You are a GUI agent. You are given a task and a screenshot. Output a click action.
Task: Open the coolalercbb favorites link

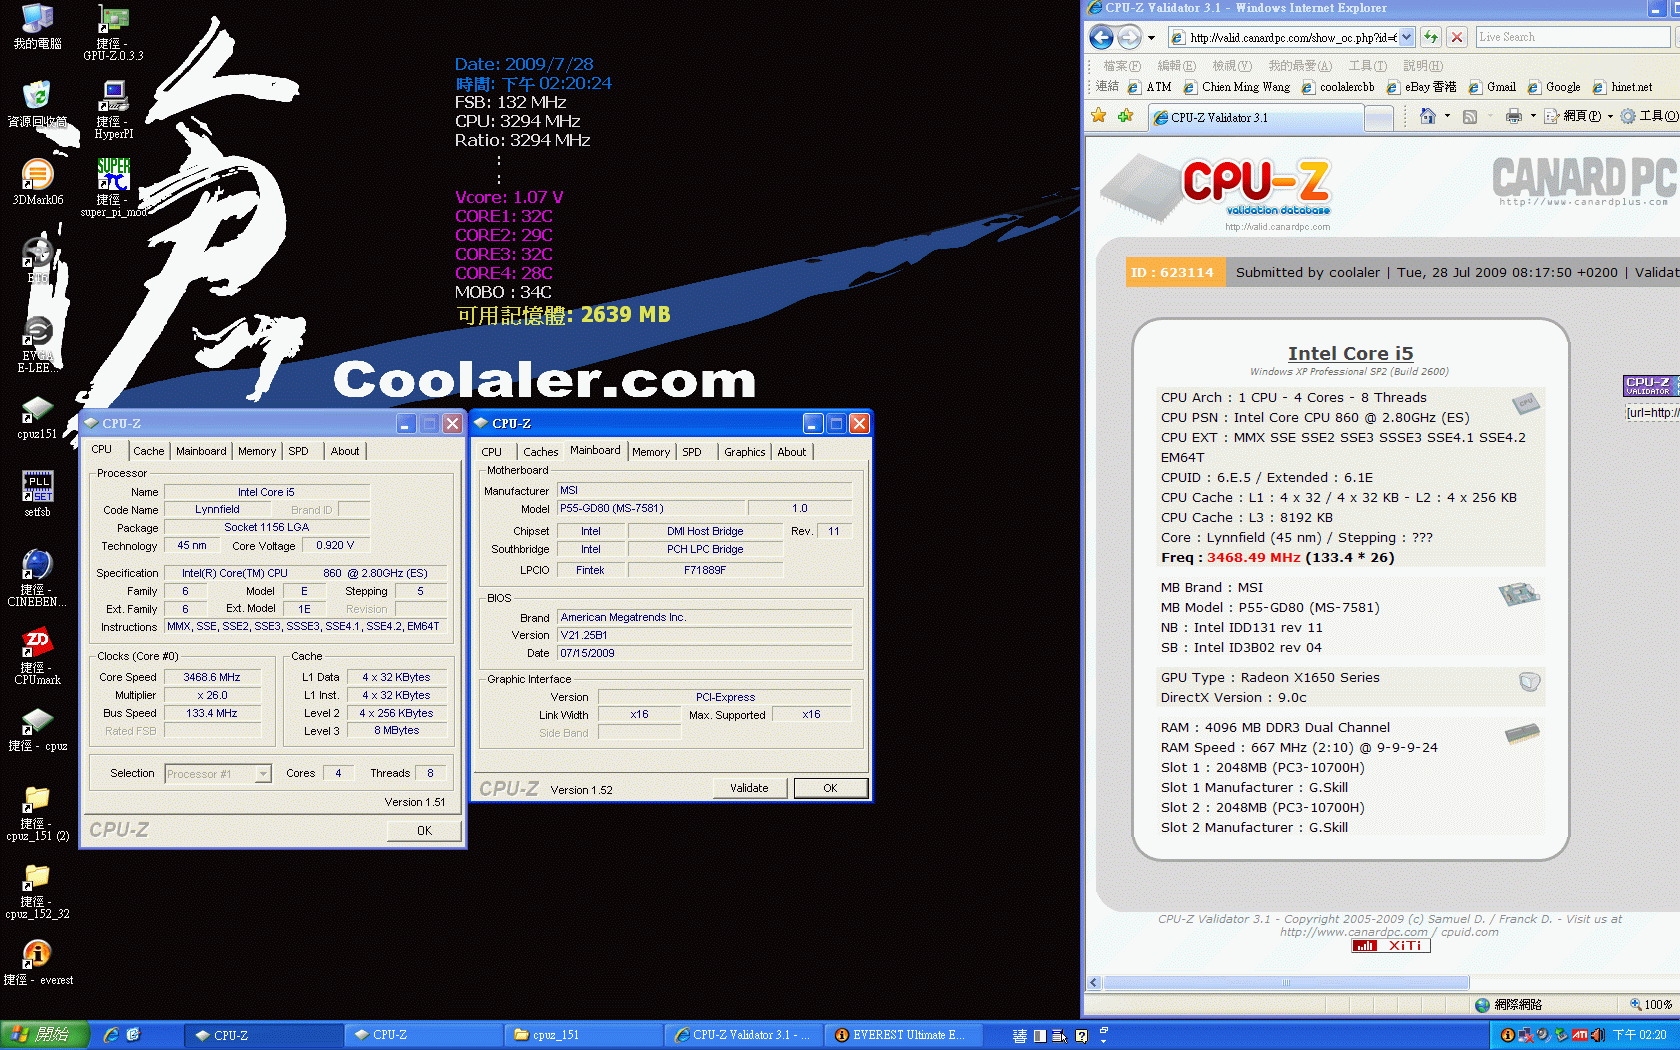(x=1338, y=87)
